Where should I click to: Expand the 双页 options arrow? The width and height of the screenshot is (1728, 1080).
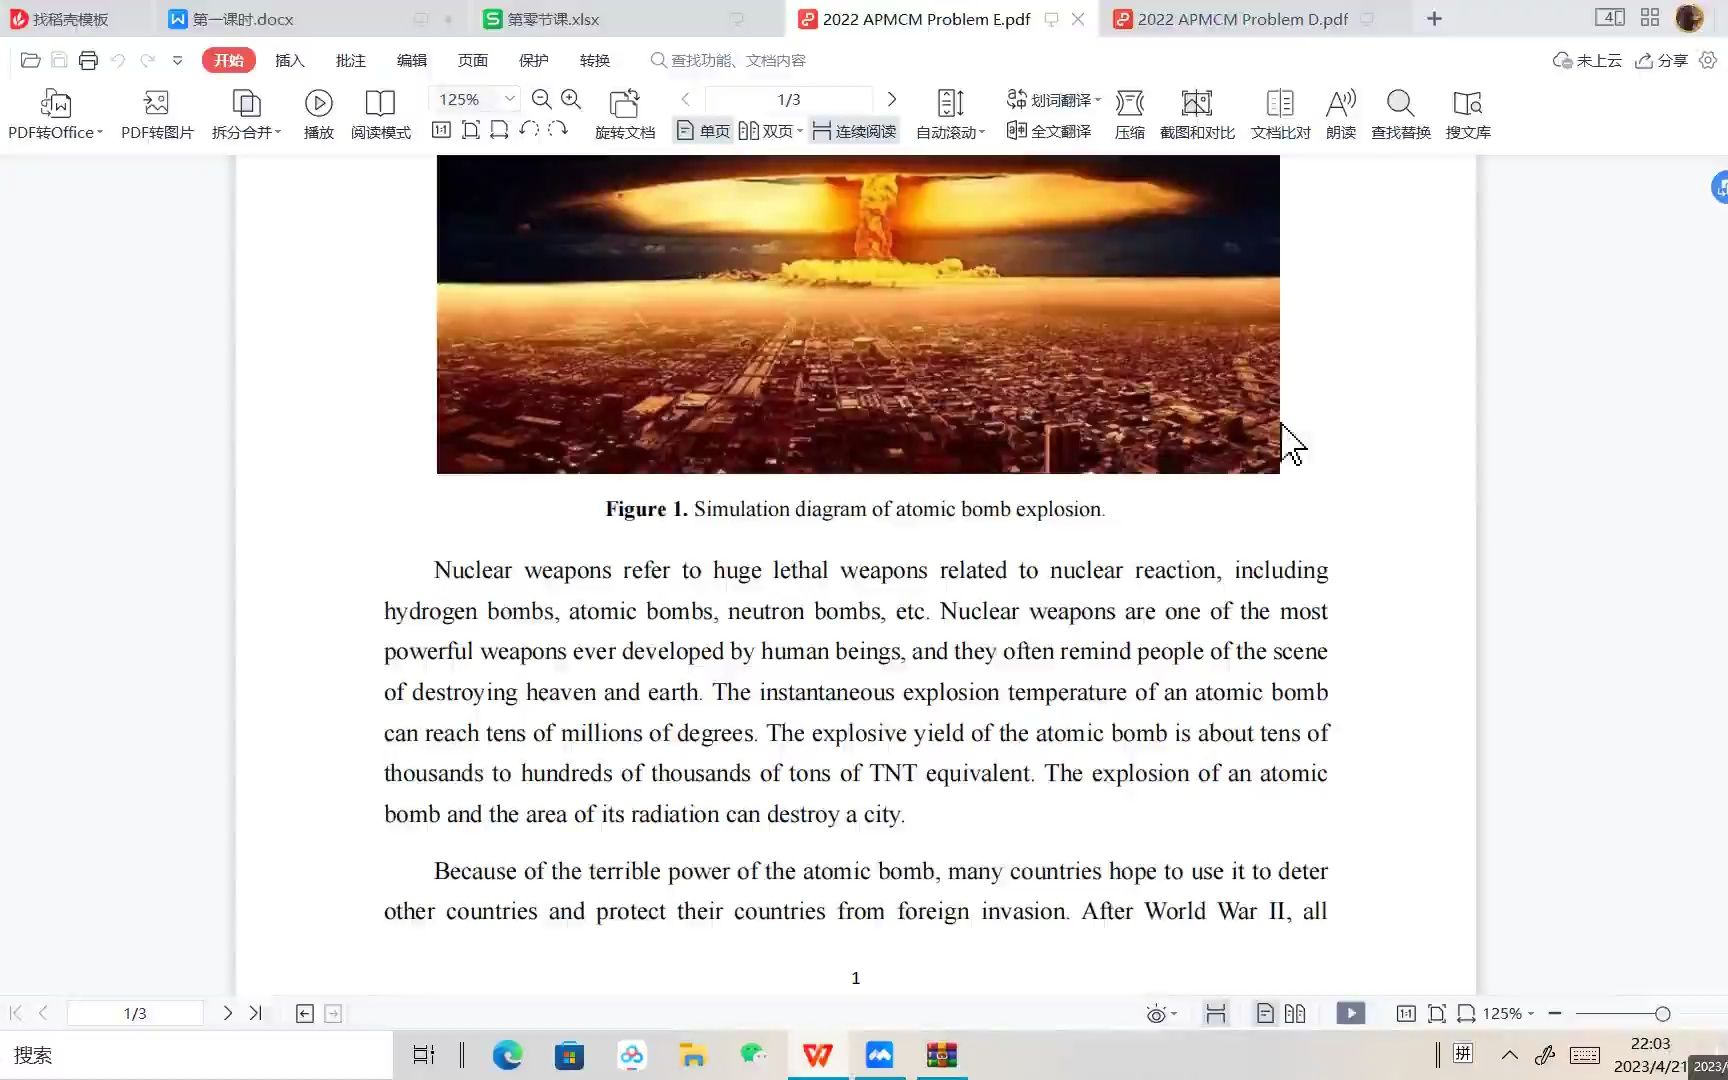pos(800,131)
